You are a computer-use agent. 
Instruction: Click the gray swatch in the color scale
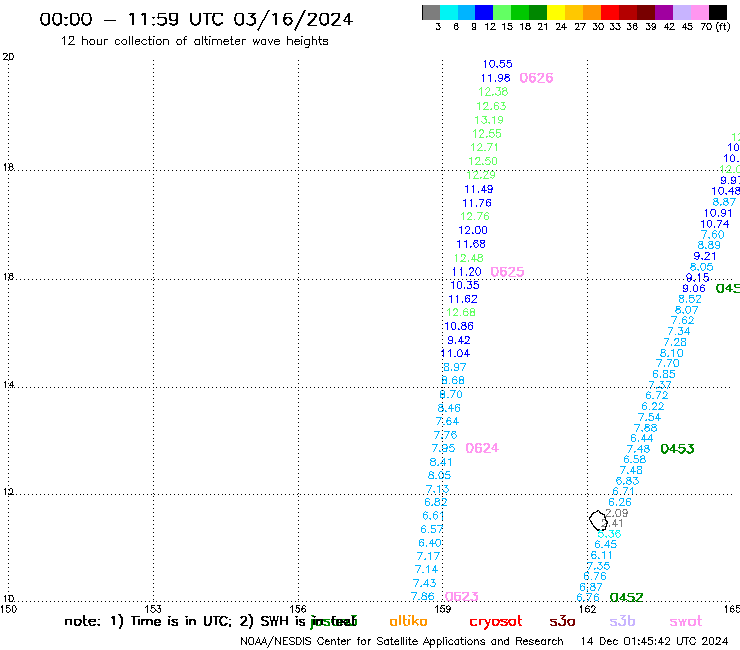click(431, 12)
